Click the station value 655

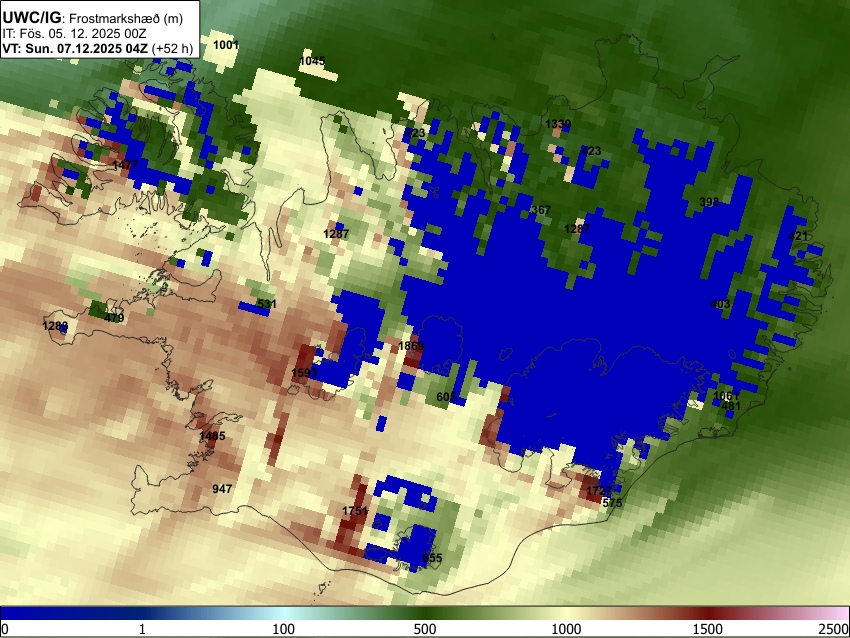[433, 558]
